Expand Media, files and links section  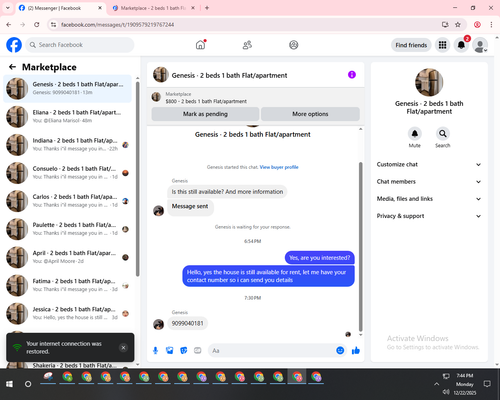(x=429, y=199)
